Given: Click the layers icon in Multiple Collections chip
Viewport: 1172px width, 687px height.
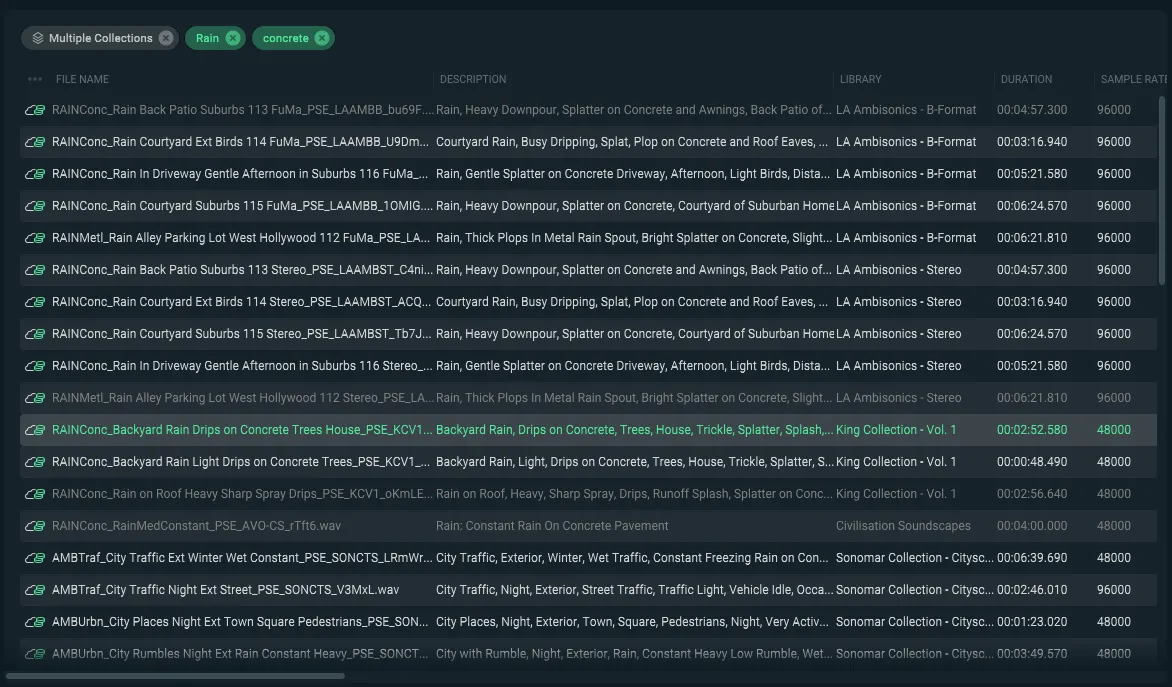Looking at the screenshot, I should [37, 38].
